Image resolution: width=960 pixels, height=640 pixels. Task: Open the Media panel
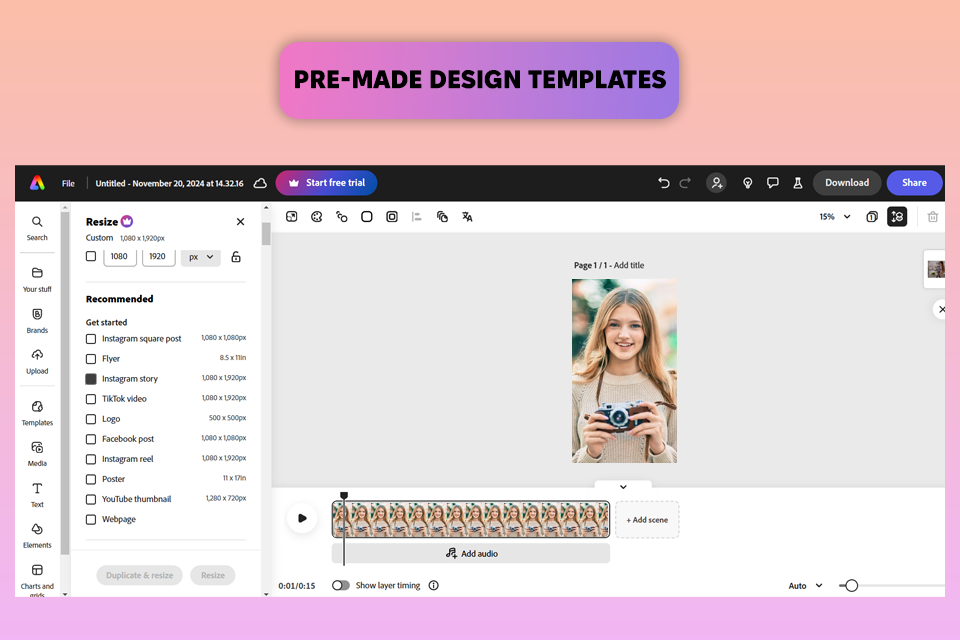(37, 454)
